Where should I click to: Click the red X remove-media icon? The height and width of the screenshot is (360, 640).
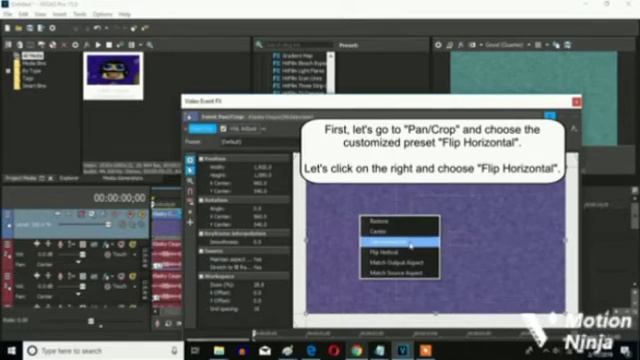tap(64, 45)
